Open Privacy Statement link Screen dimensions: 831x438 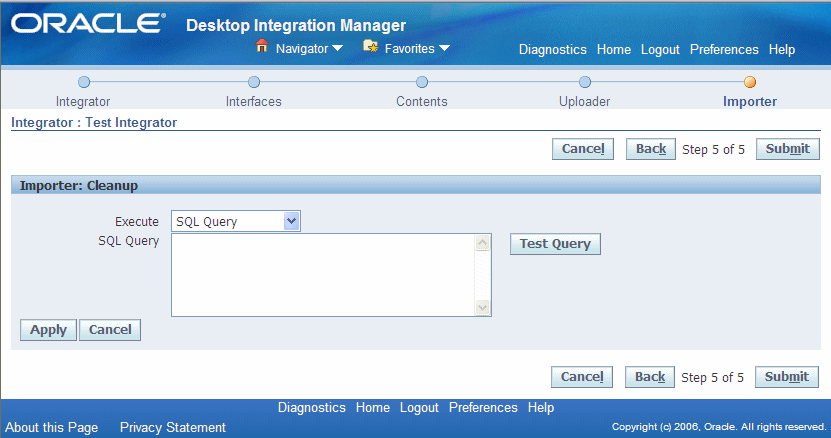coord(173,427)
